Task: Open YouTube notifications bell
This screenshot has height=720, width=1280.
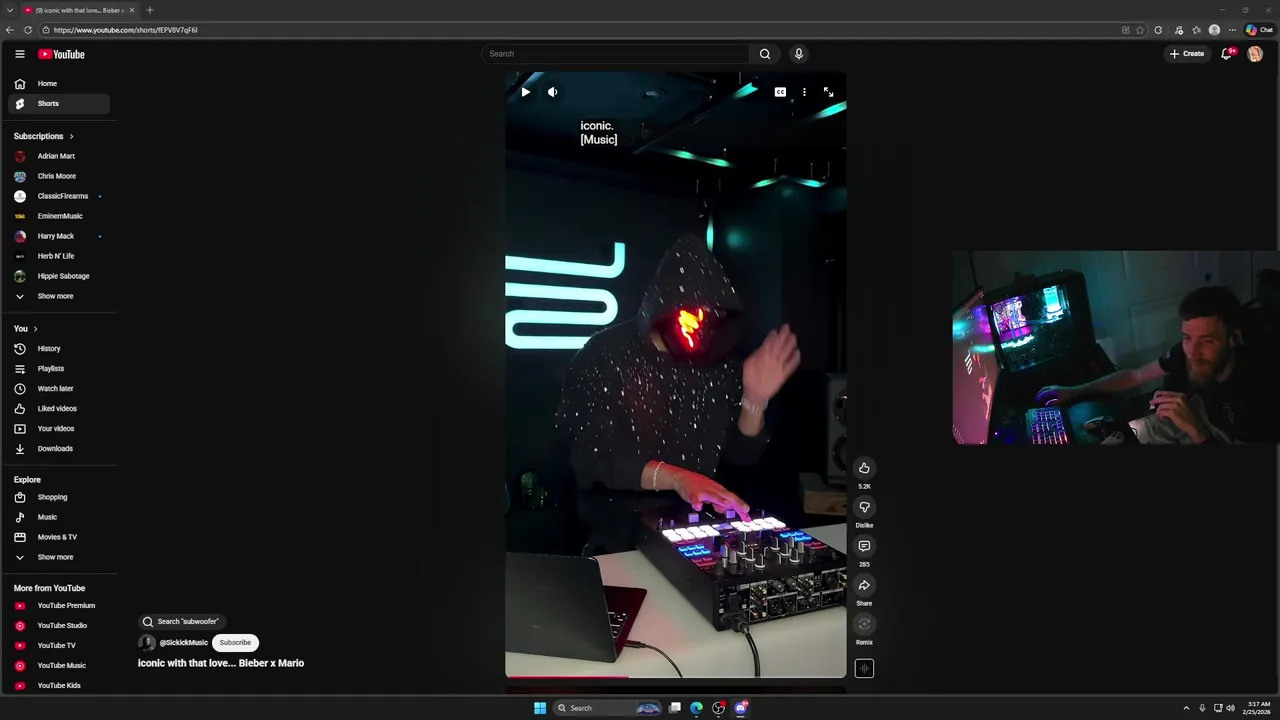Action: tap(1227, 54)
